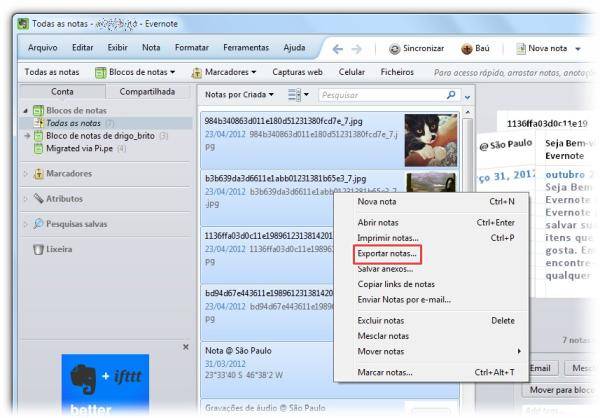Click the Evernote title bar icon
The width and height of the screenshot is (600, 418).
23,24
